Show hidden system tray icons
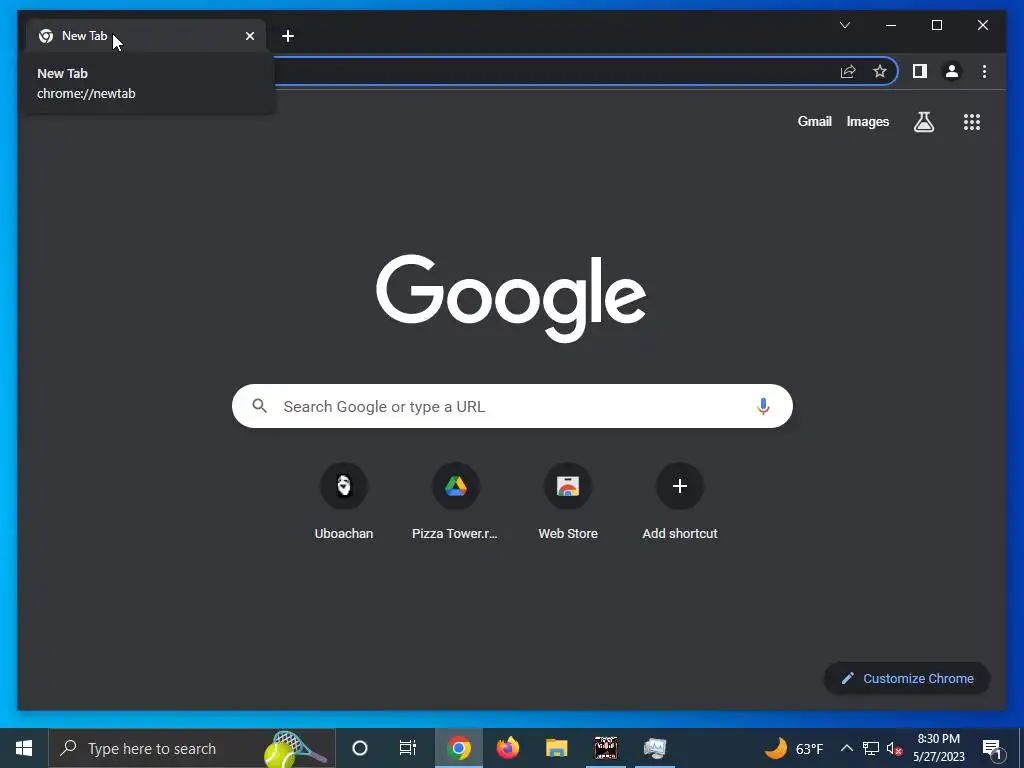Screen dimensions: 1024x768 pyautogui.click(x=846, y=748)
